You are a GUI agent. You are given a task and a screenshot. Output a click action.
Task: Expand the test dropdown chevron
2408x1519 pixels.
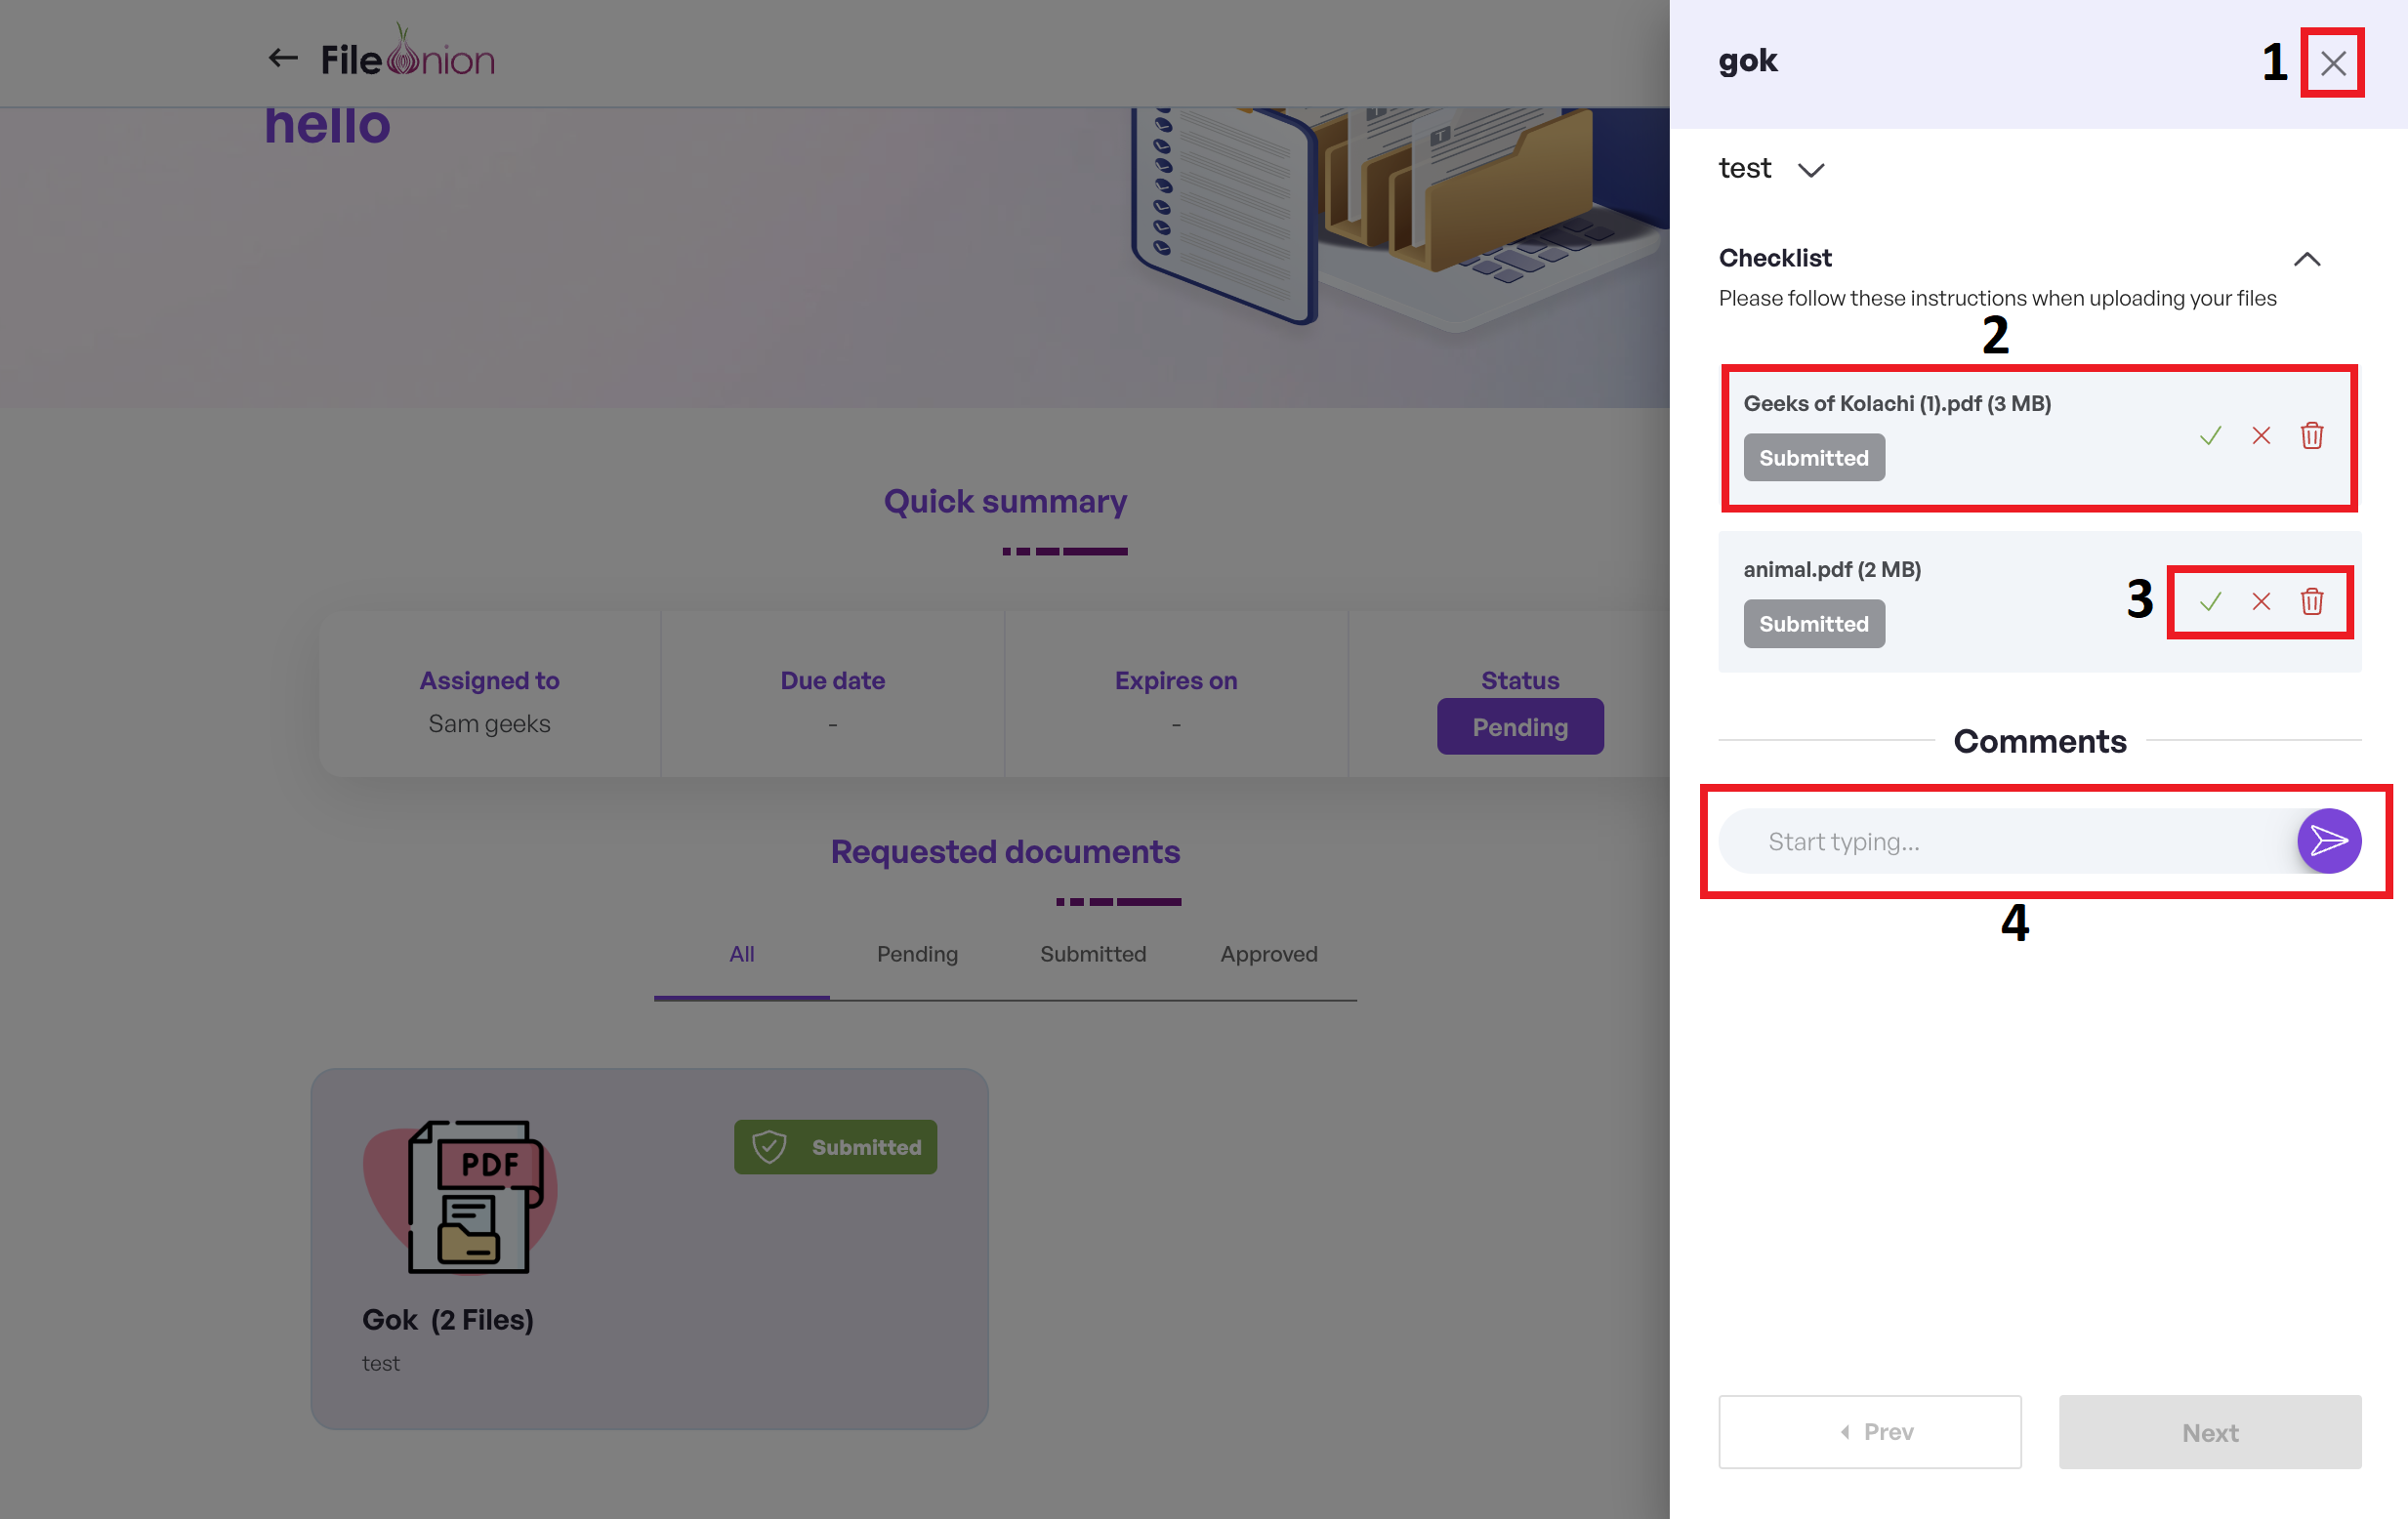pyautogui.click(x=1811, y=170)
